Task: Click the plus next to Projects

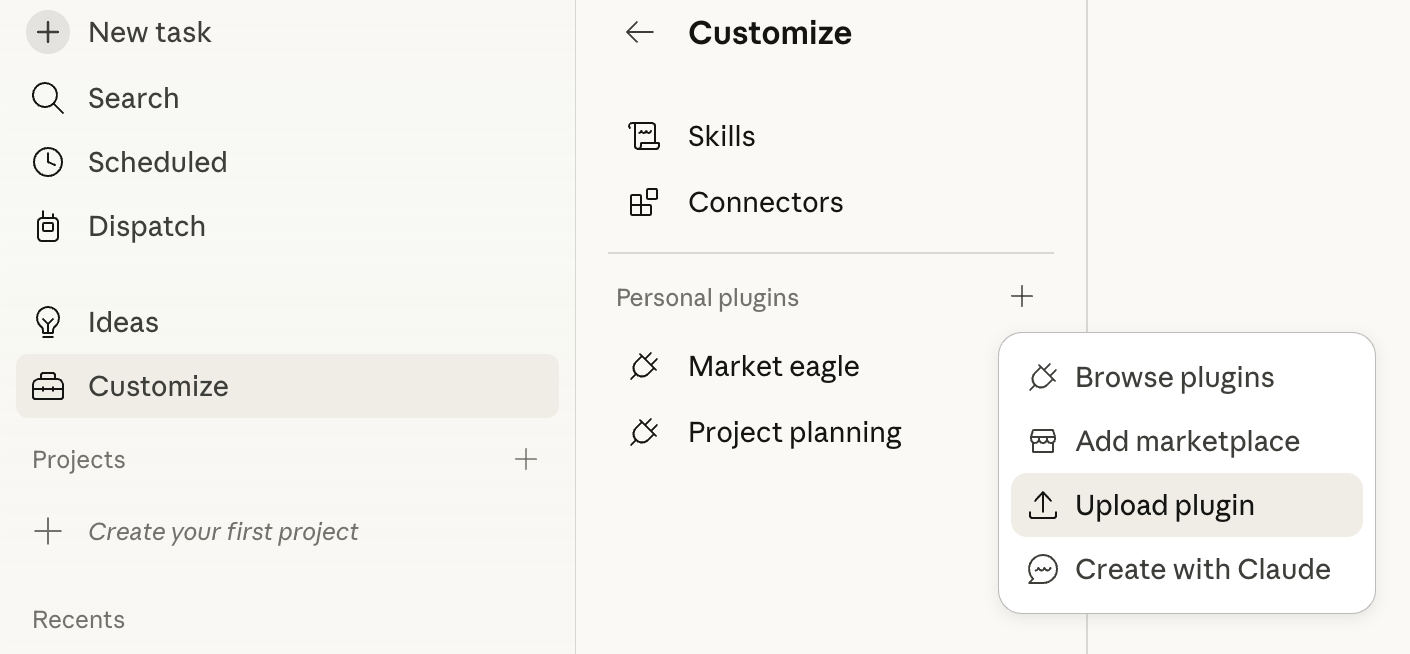Action: pyautogui.click(x=526, y=459)
